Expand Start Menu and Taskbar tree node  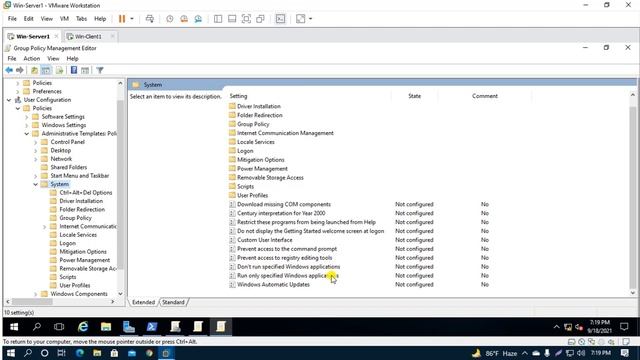(36, 176)
